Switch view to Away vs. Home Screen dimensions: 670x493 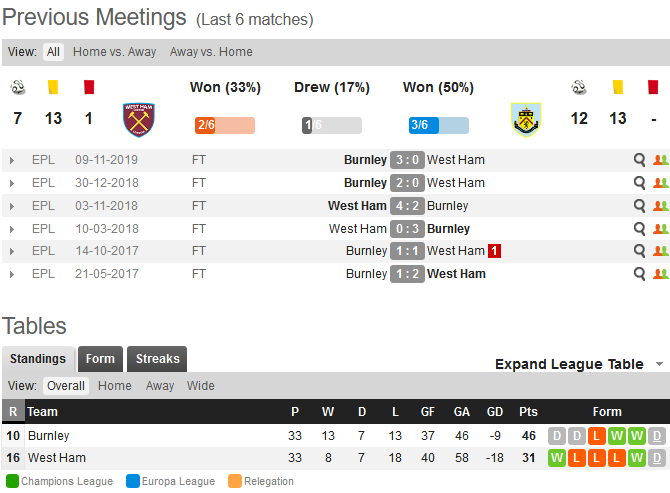[x=211, y=52]
